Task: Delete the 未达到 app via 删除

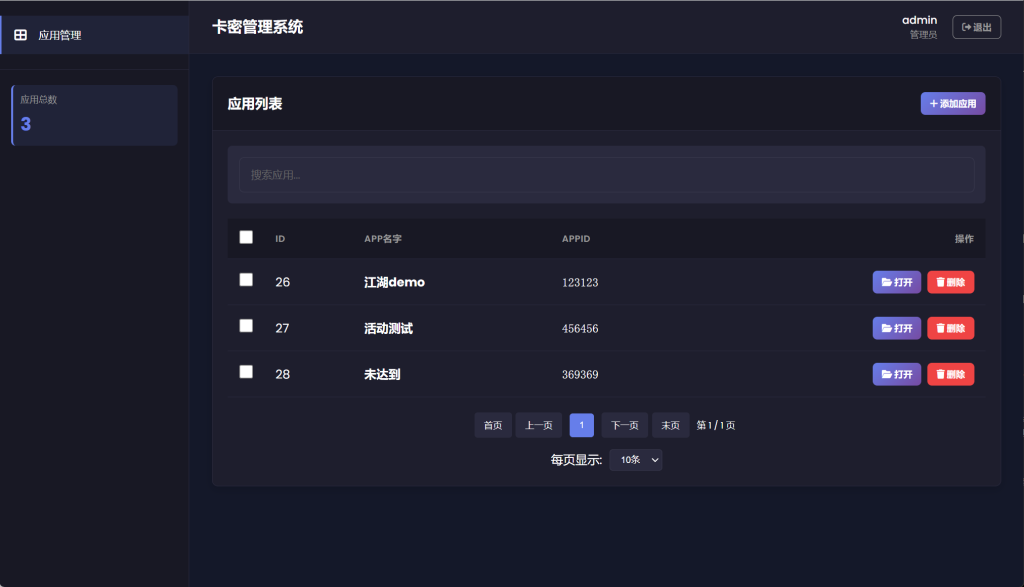Action: coord(950,374)
